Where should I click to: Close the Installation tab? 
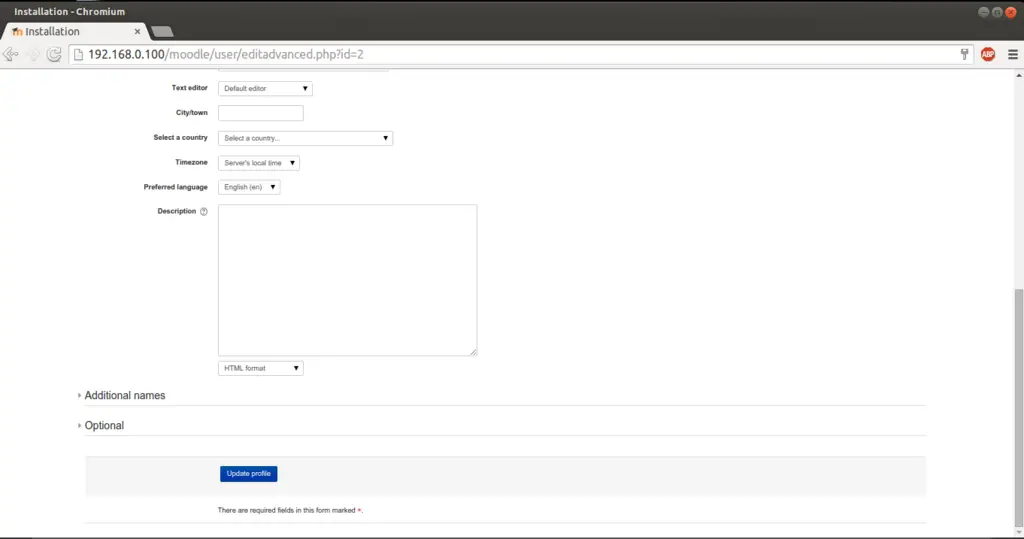click(x=137, y=31)
